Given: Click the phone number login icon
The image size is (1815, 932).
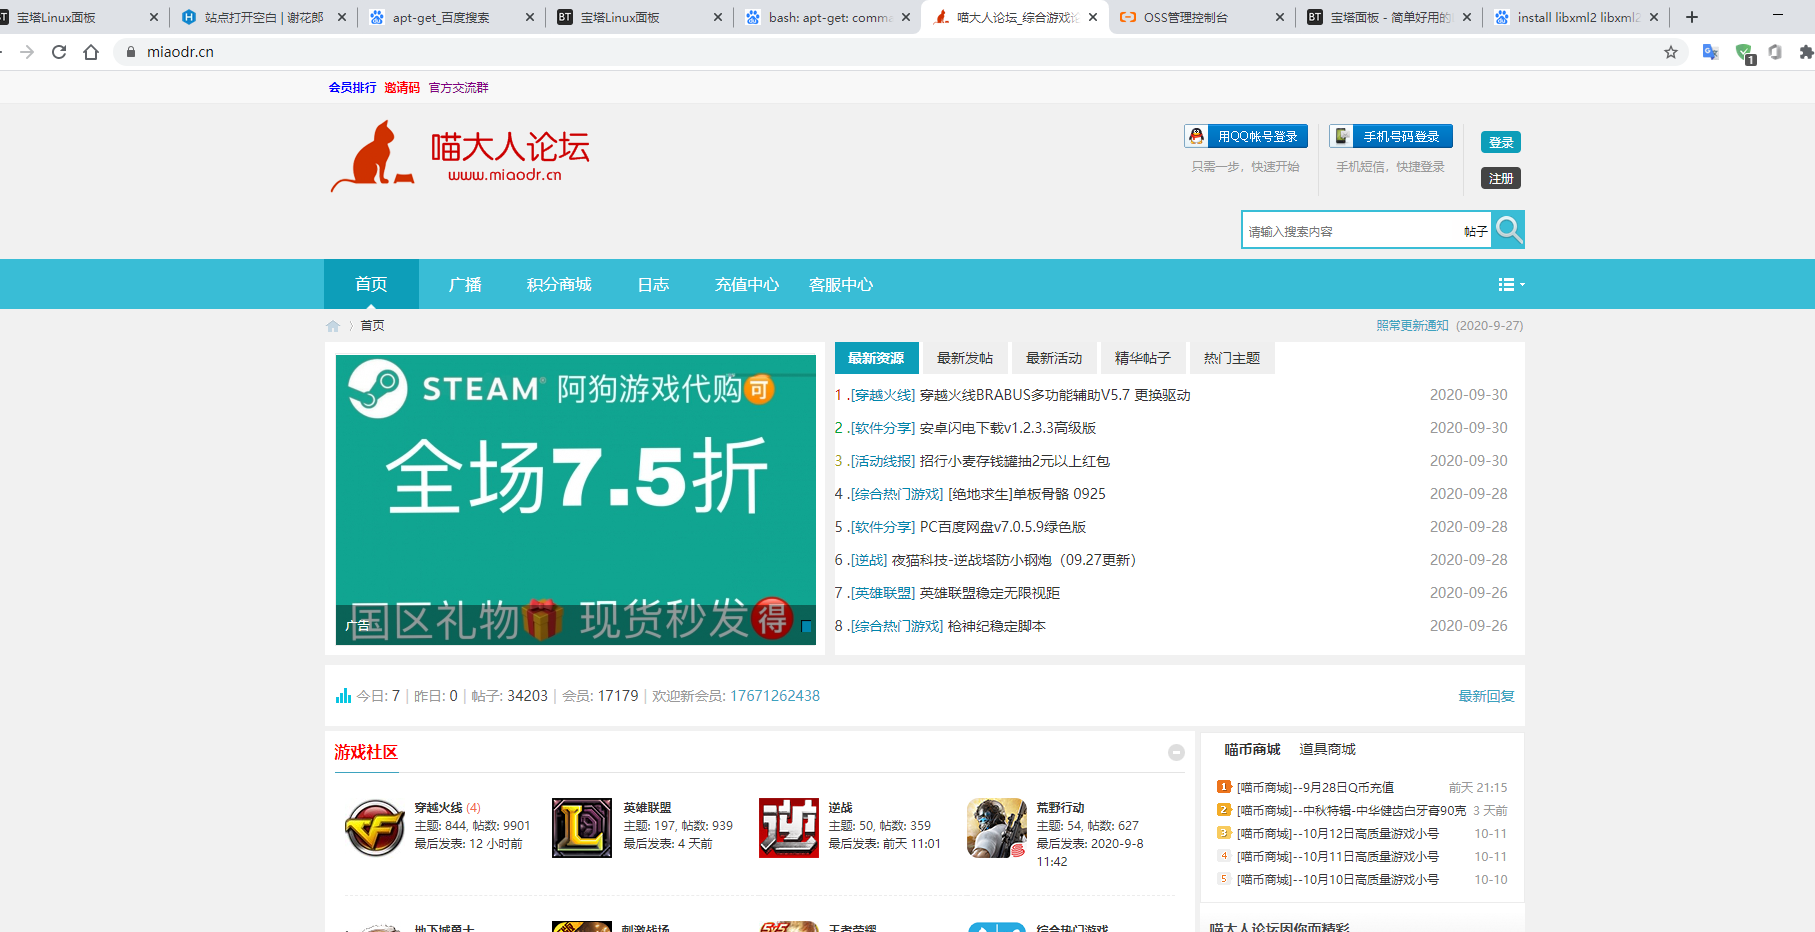Looking at the screenshot, I should pos(1342,136).
